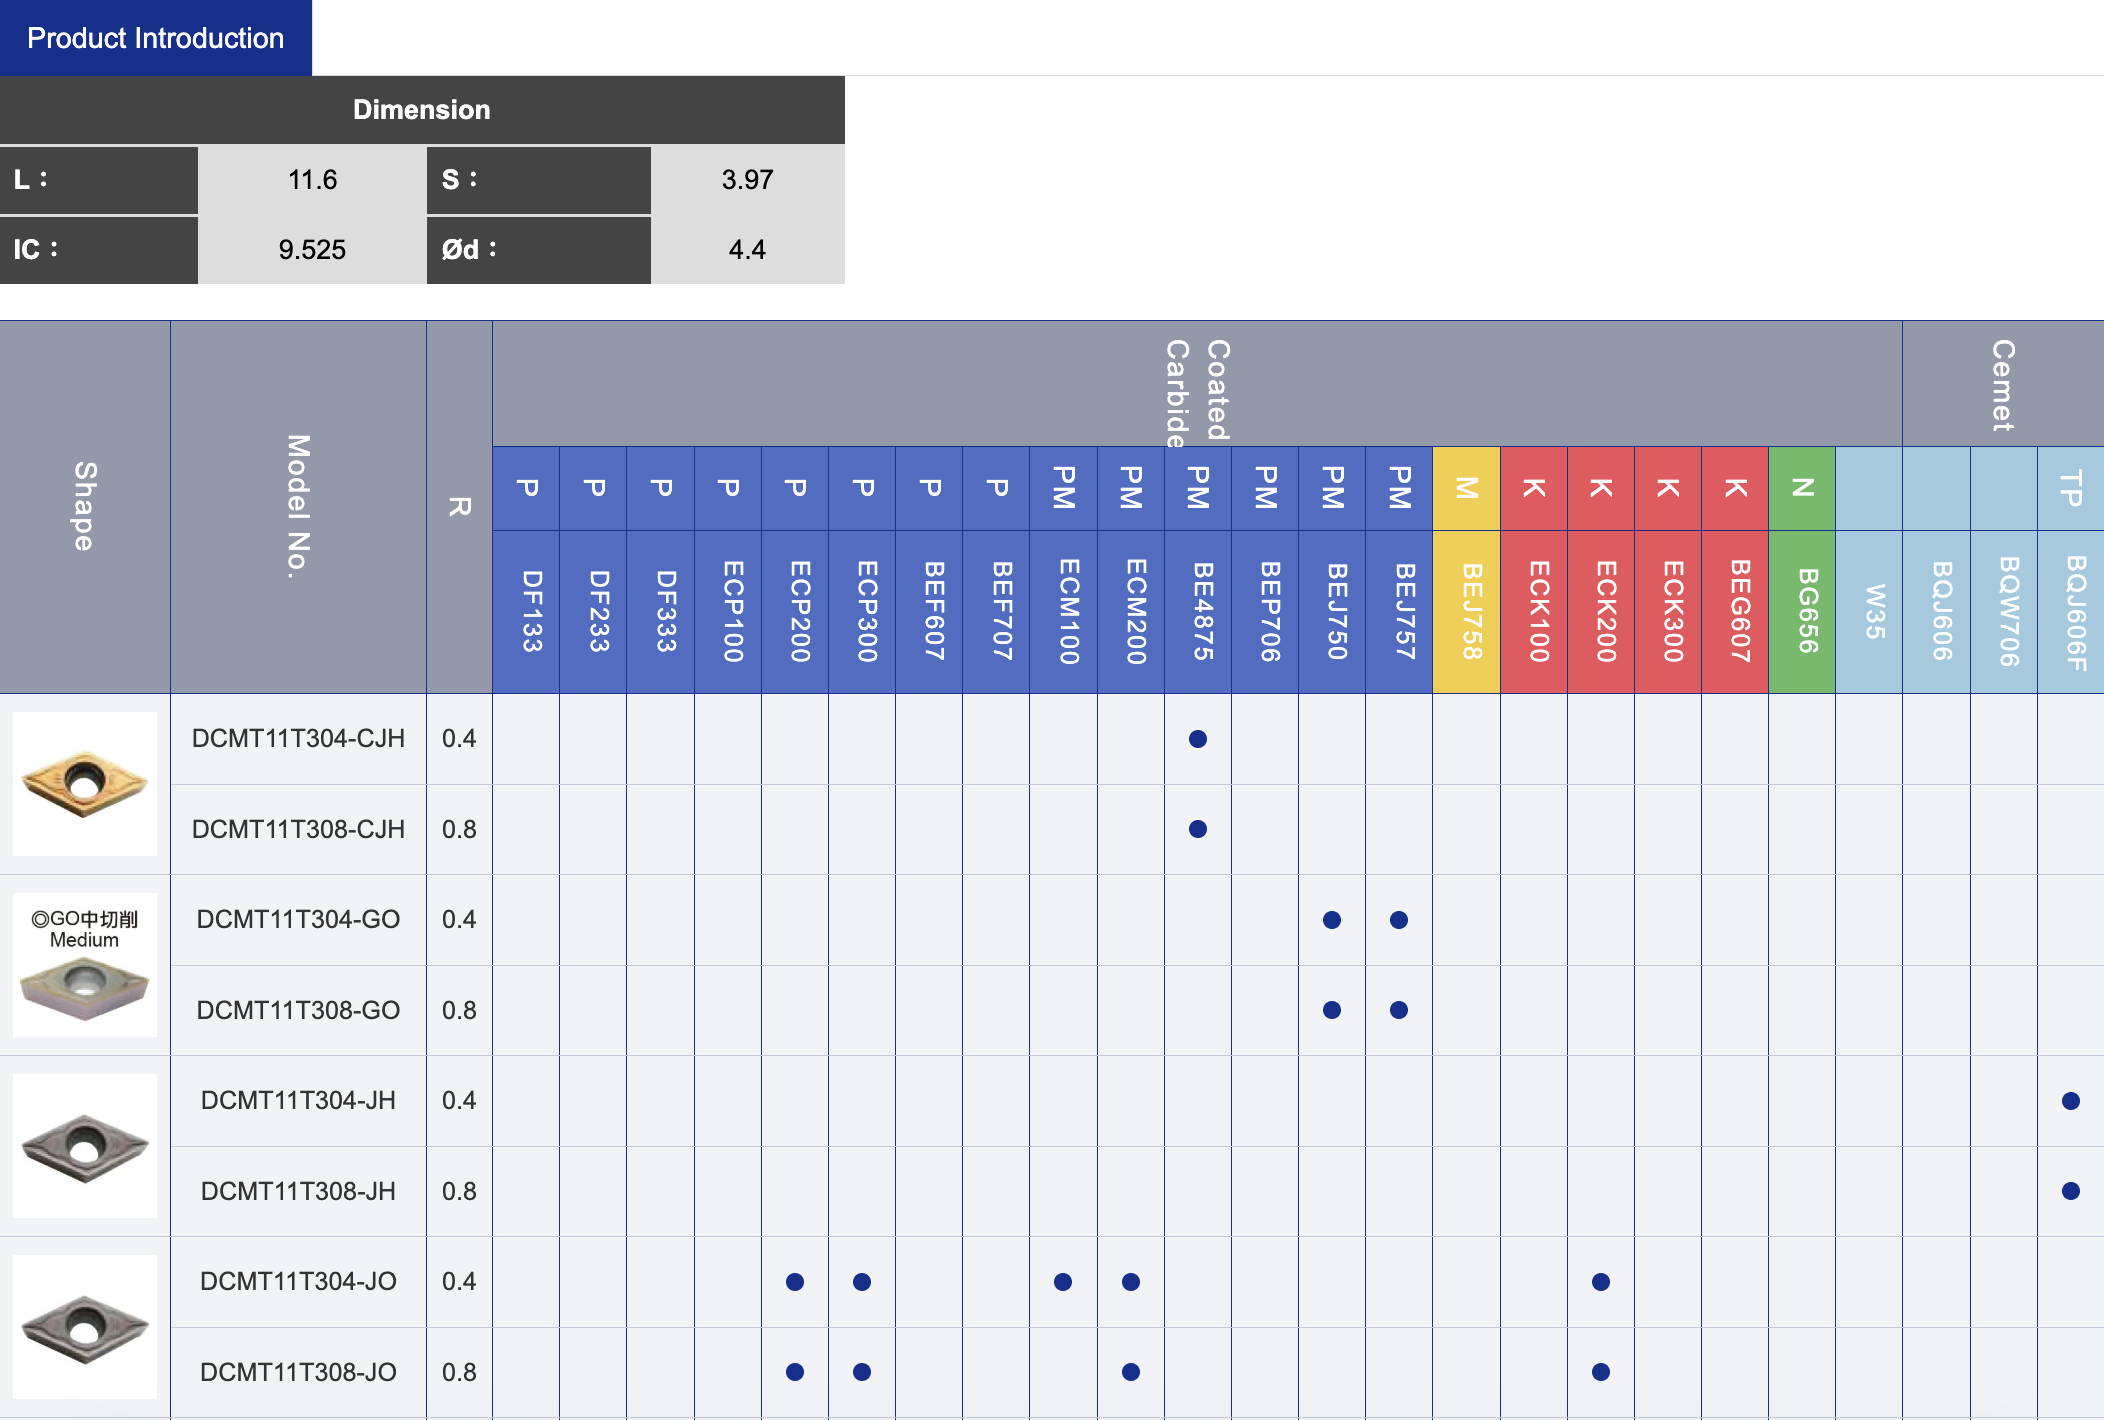Click the ECP200 dot for DCMT11T304-JO
Screen dimensions: 2104x1420
(795, 1282)
